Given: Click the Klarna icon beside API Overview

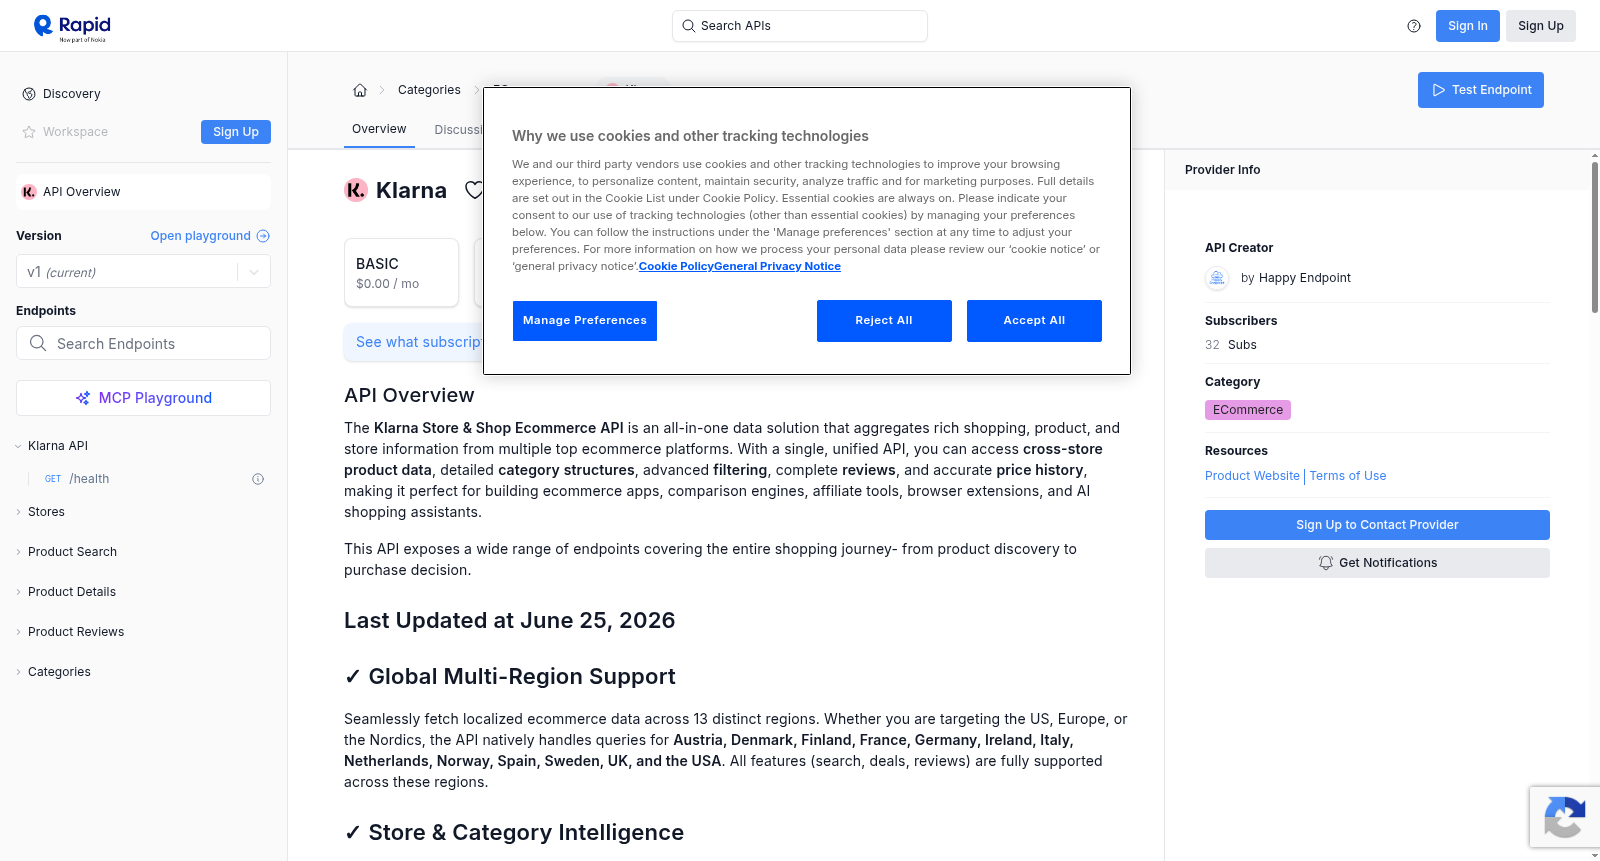Looking at the screenshot, I should [29, 192].
